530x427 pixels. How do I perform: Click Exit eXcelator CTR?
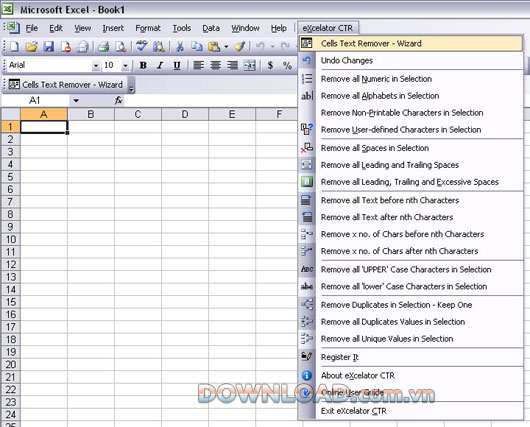(411, 411)
